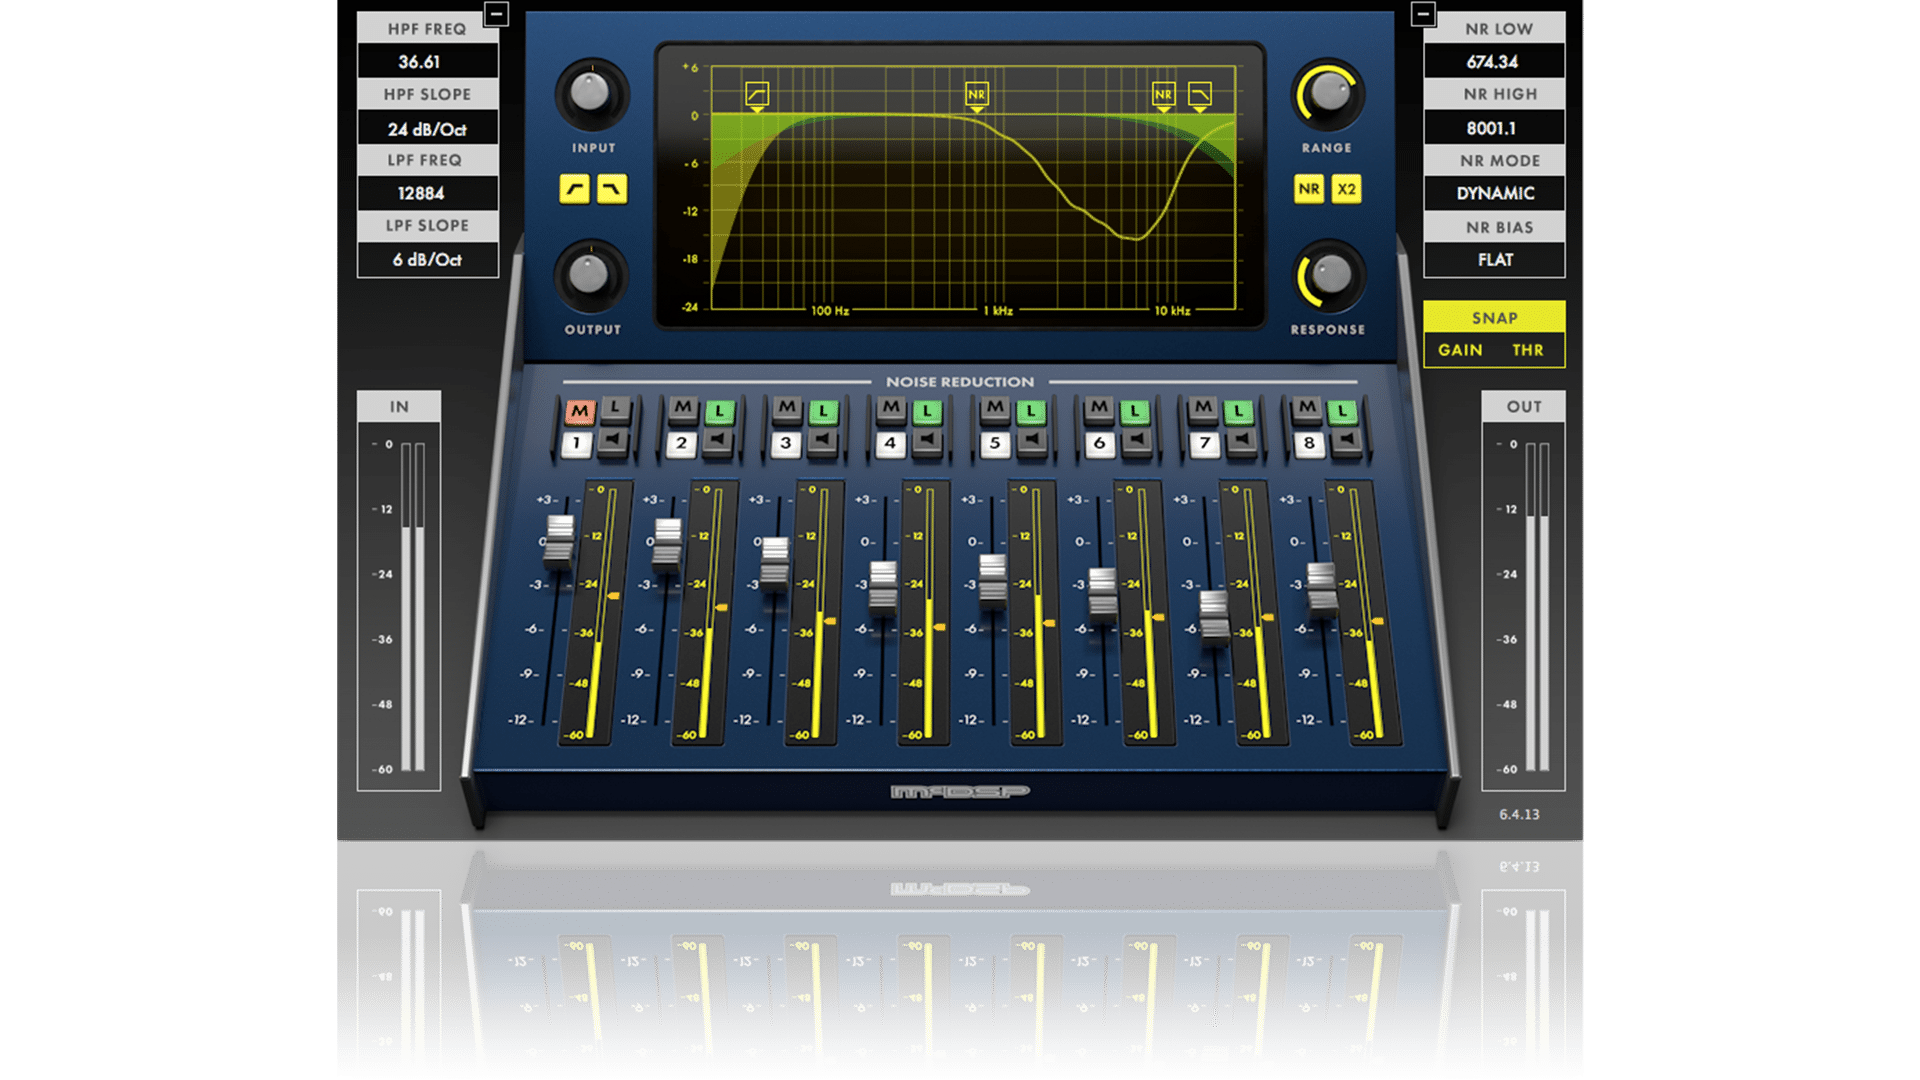This screenshot has height=1080, width=1920.
Task: Click band 8 speaker audition button
Action: tap(1345, 441)
